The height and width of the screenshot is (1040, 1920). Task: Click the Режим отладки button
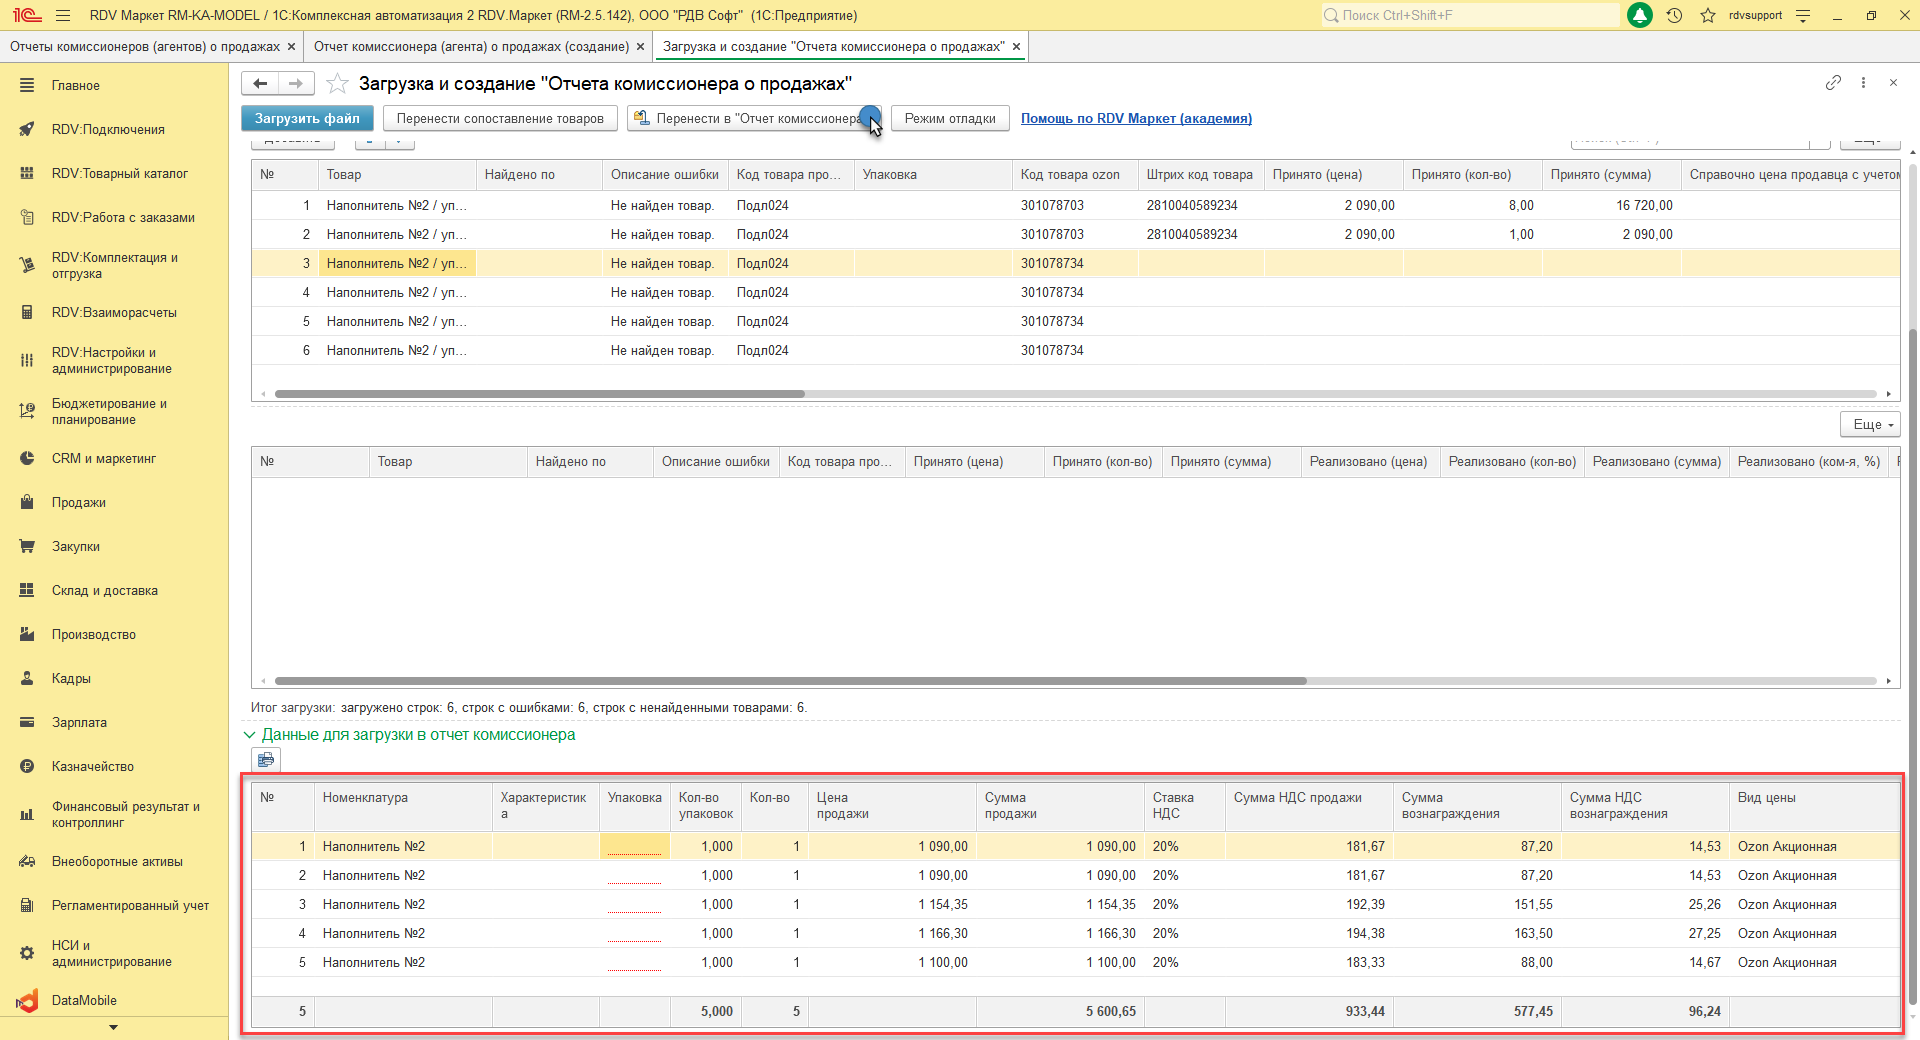pos(949,119)
